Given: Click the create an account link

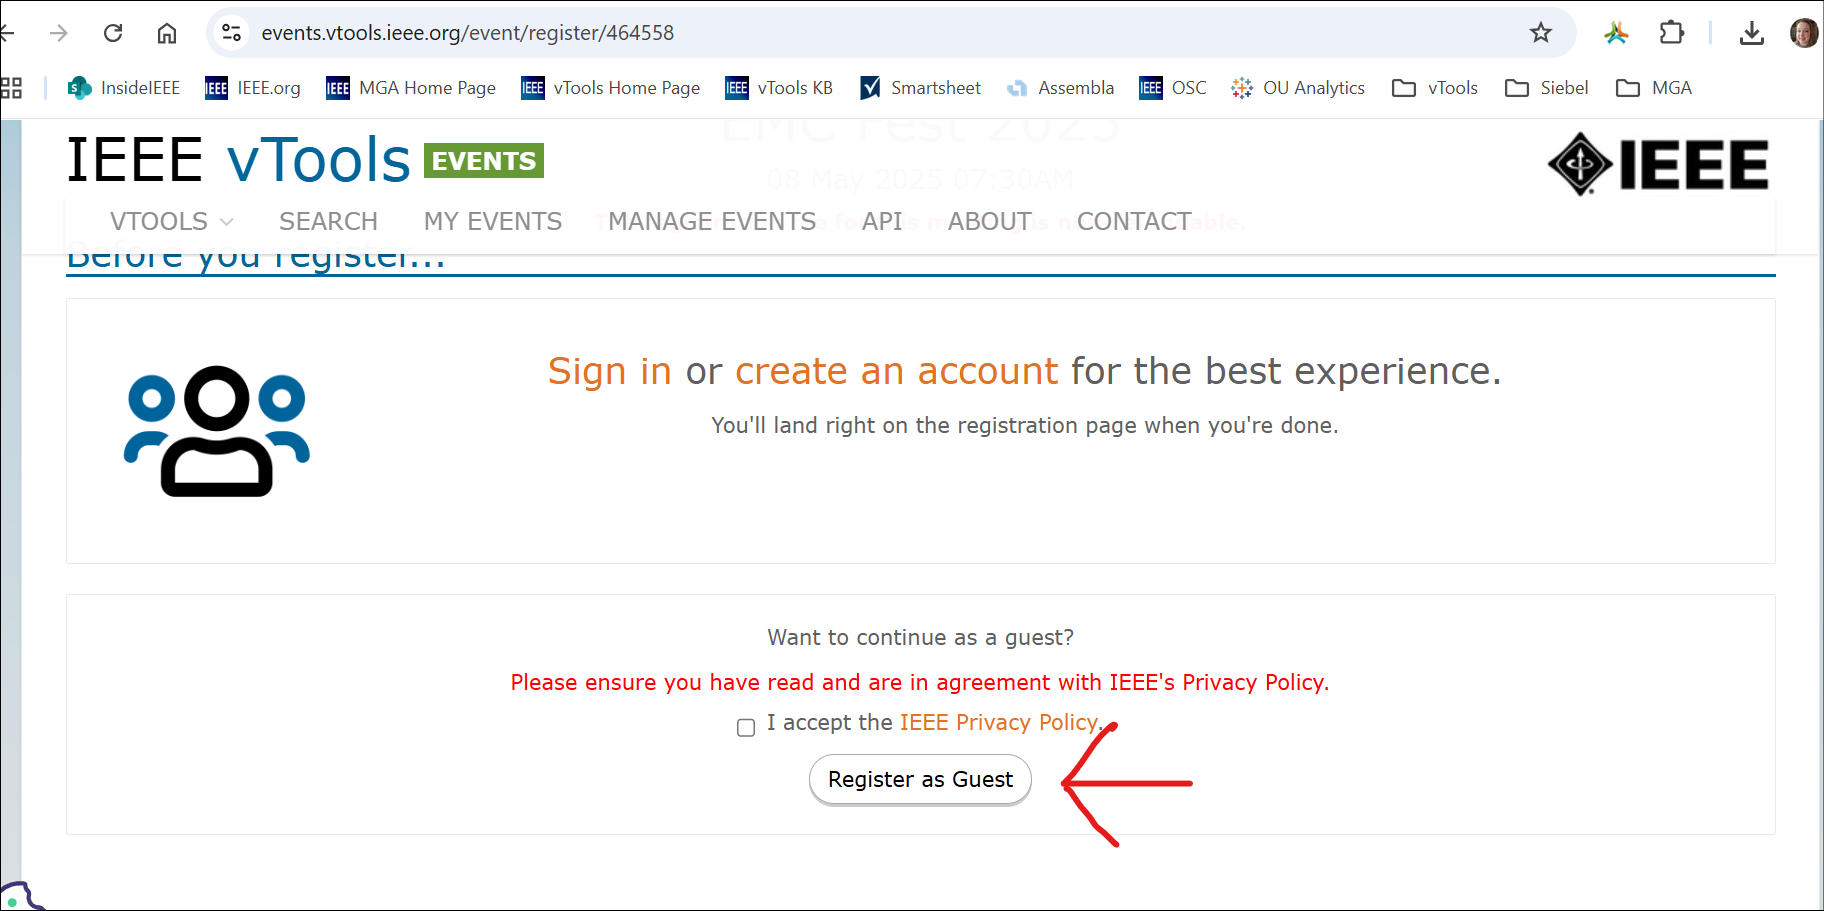Looking at the screenshot, I should [897, 371].
